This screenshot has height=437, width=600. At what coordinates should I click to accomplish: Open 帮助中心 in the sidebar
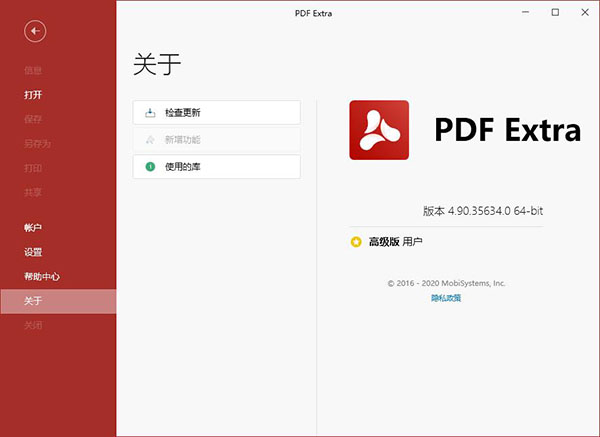click(x=42, y=276)
